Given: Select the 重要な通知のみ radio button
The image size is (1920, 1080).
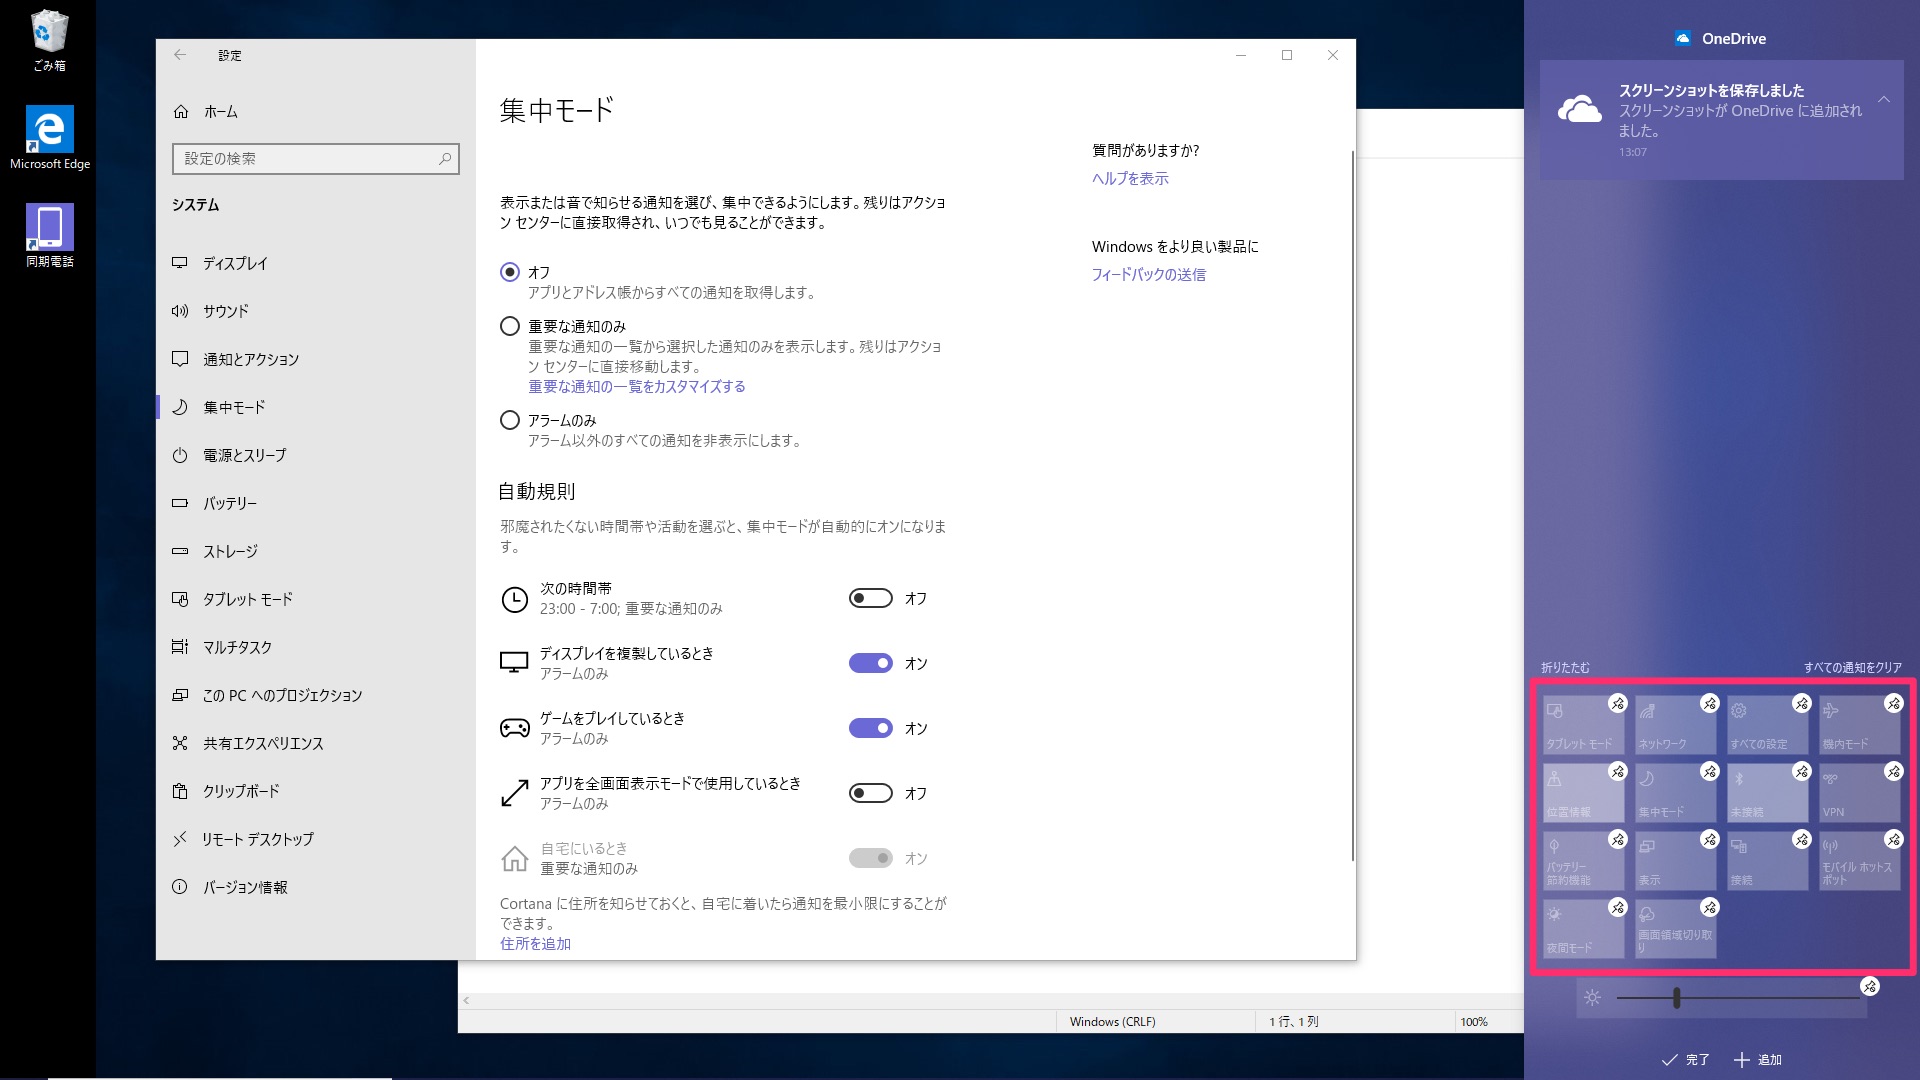Looking at the screenshot, I should [510, 326].
